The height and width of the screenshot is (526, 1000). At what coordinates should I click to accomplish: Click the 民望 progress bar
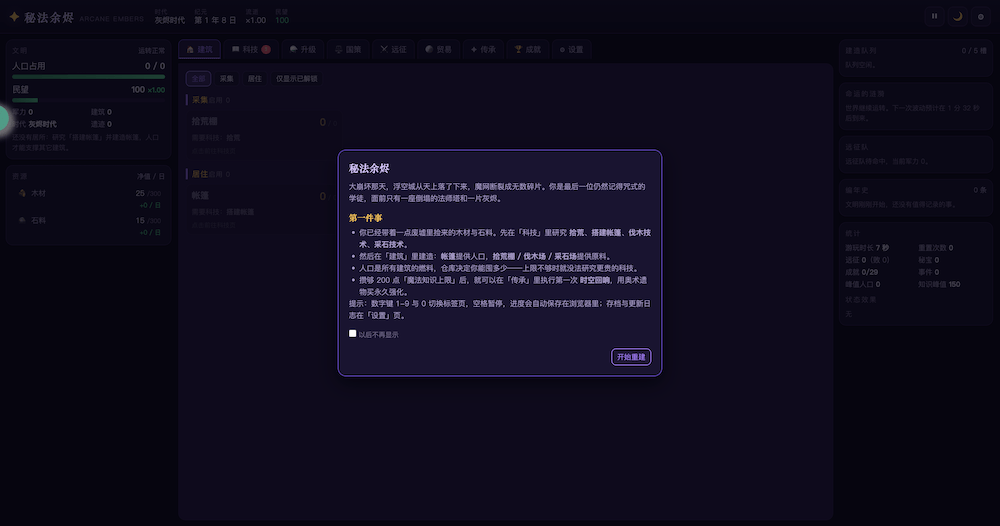point(89,100)
